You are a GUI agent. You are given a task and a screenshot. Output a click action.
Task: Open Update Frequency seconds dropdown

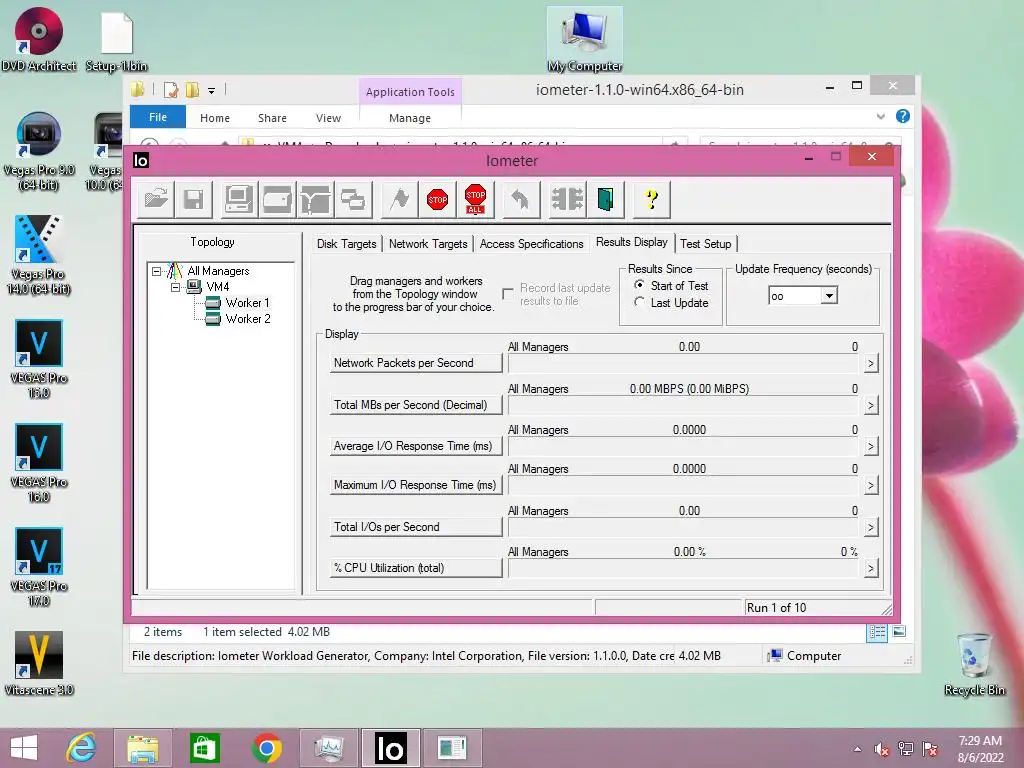point(829,296)
